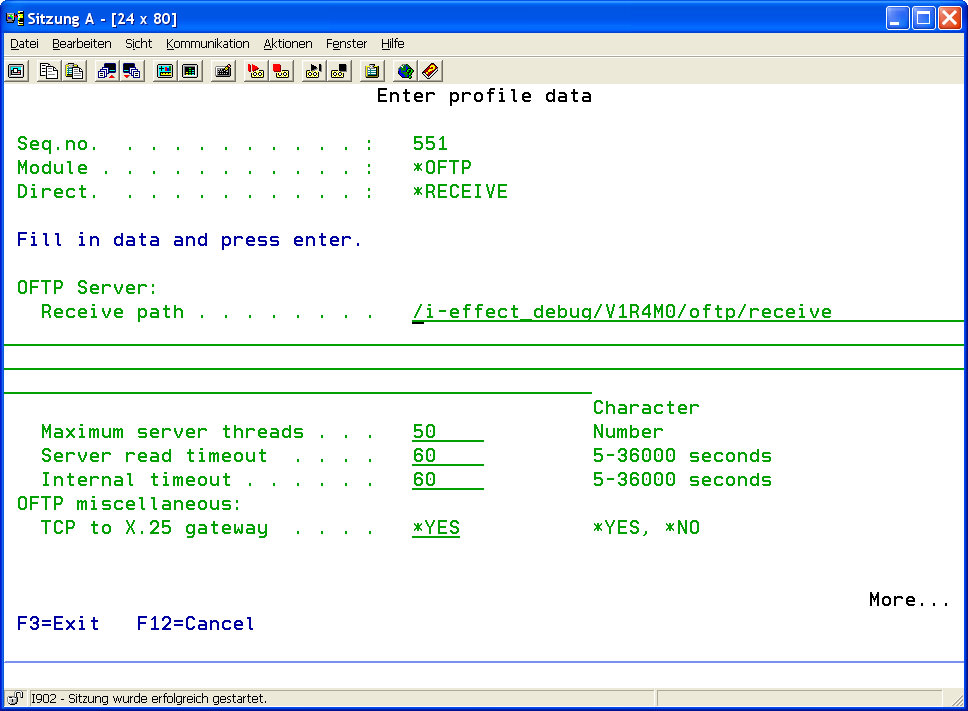Open the keyboard remap toolbar icon
Image resolution: width=968 pixels, height=711 pixels.
(x=223, y=71)
